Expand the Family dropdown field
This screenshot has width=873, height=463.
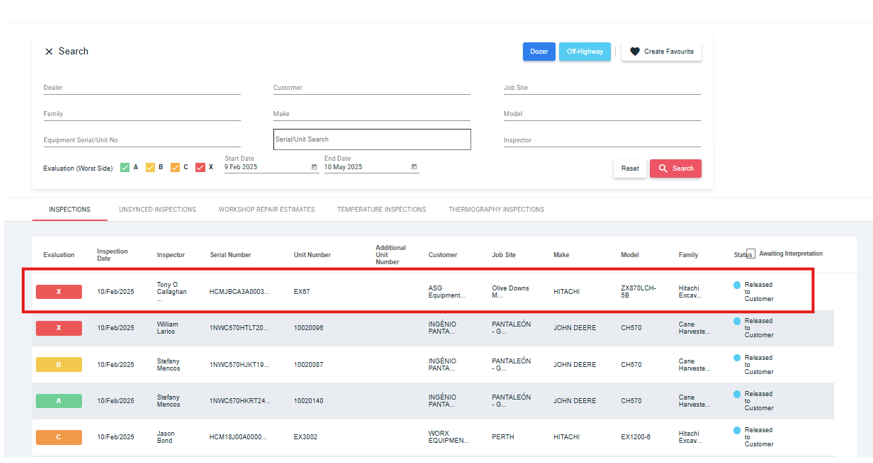point(141,114)
